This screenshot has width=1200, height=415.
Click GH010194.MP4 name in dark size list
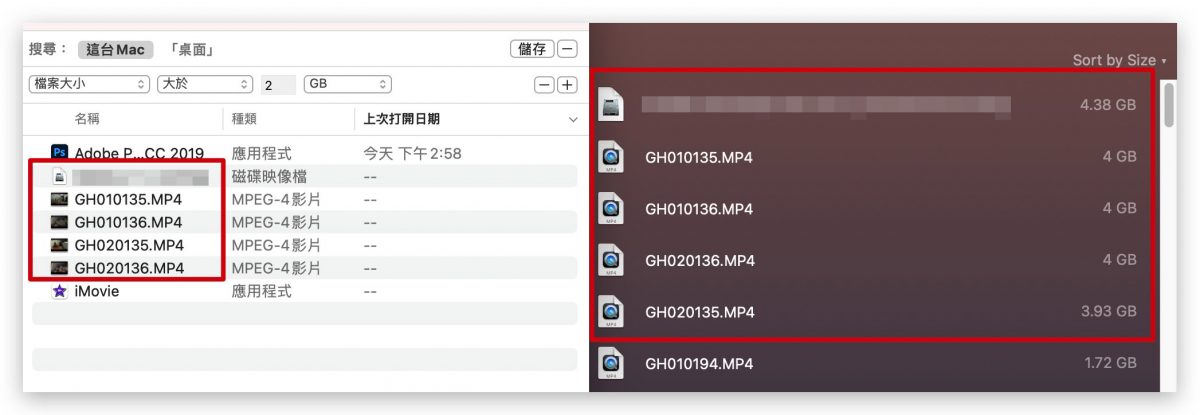[699, 363]
